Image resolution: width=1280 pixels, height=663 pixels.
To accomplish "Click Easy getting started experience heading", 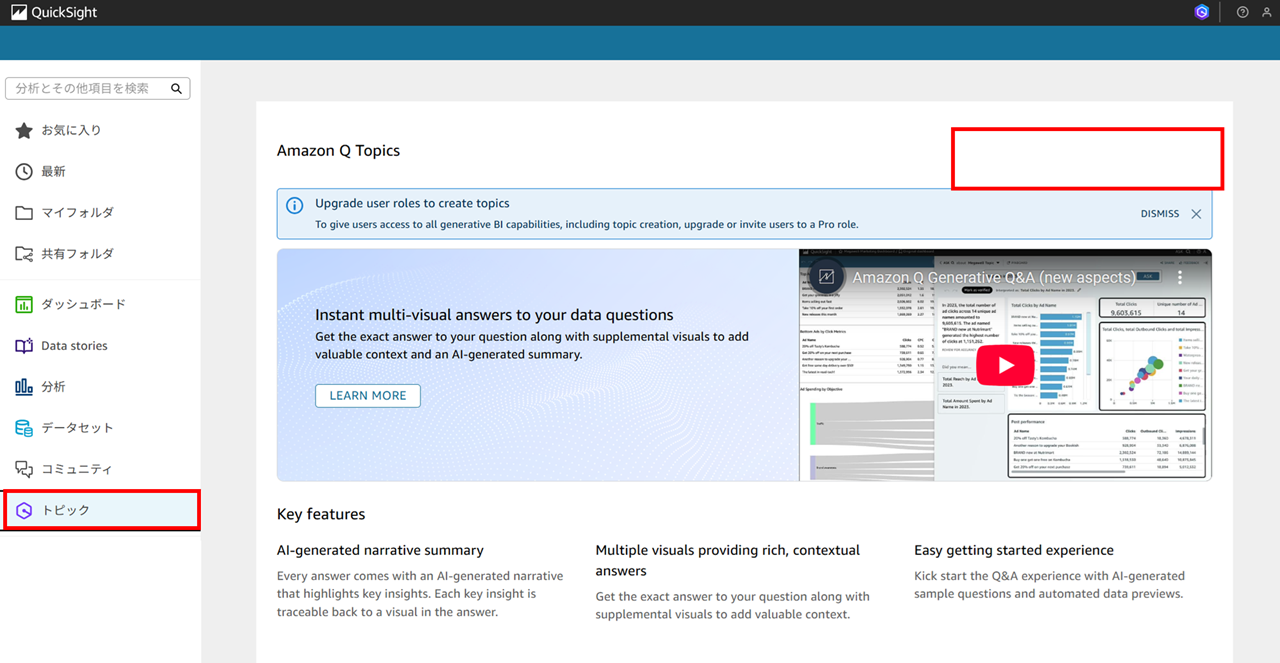I will click(1014, 550).
